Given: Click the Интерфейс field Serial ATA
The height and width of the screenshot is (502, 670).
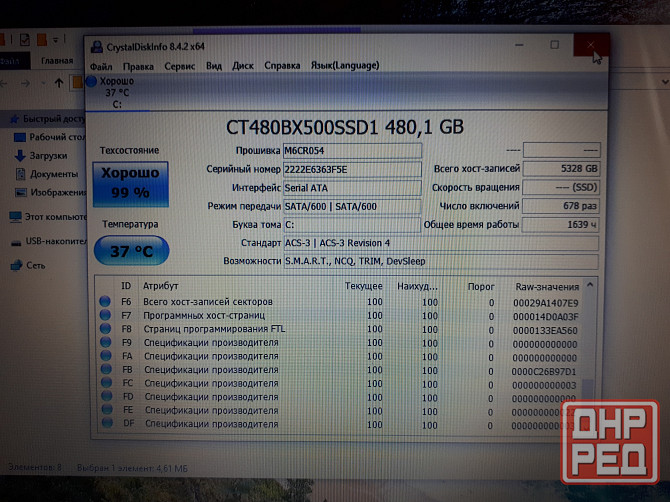Looking at the screenshot, I should [352, 188].
